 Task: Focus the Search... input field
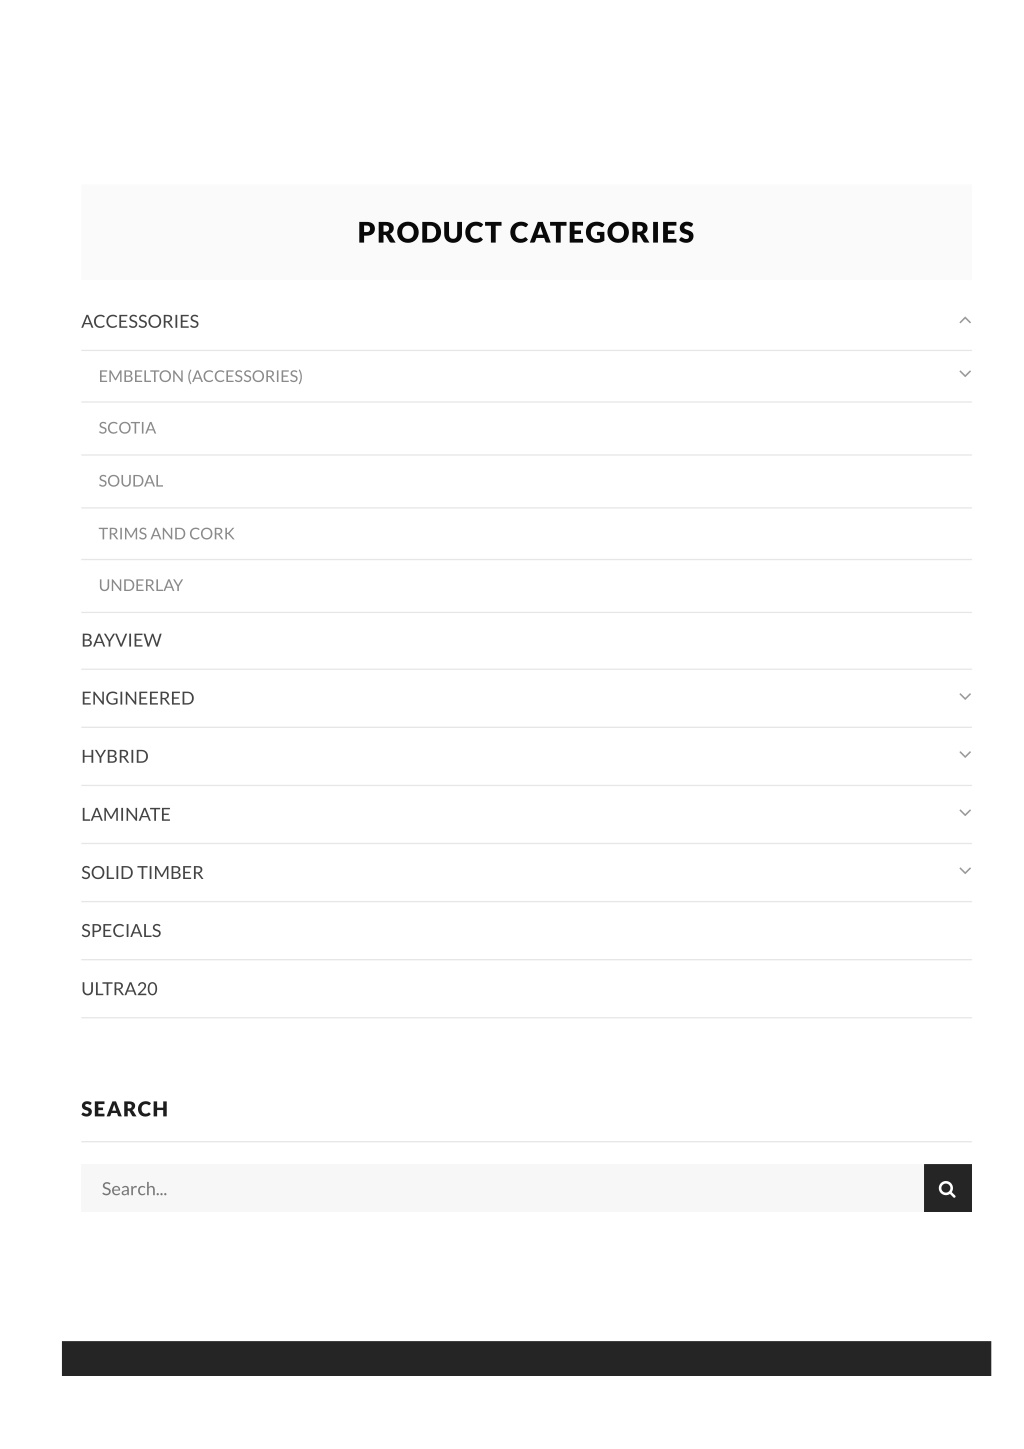(502, 1188)
